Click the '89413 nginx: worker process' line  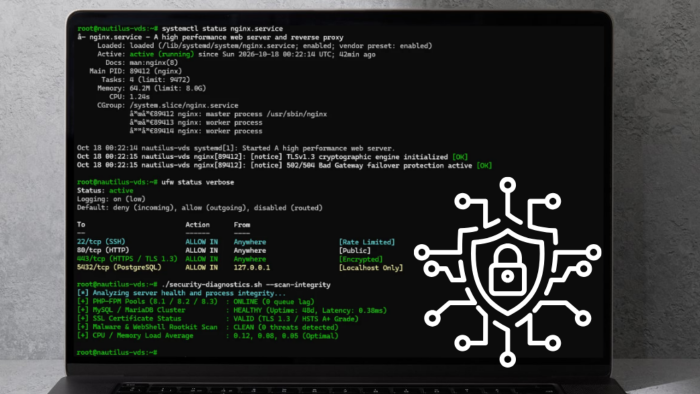point(207,122)
